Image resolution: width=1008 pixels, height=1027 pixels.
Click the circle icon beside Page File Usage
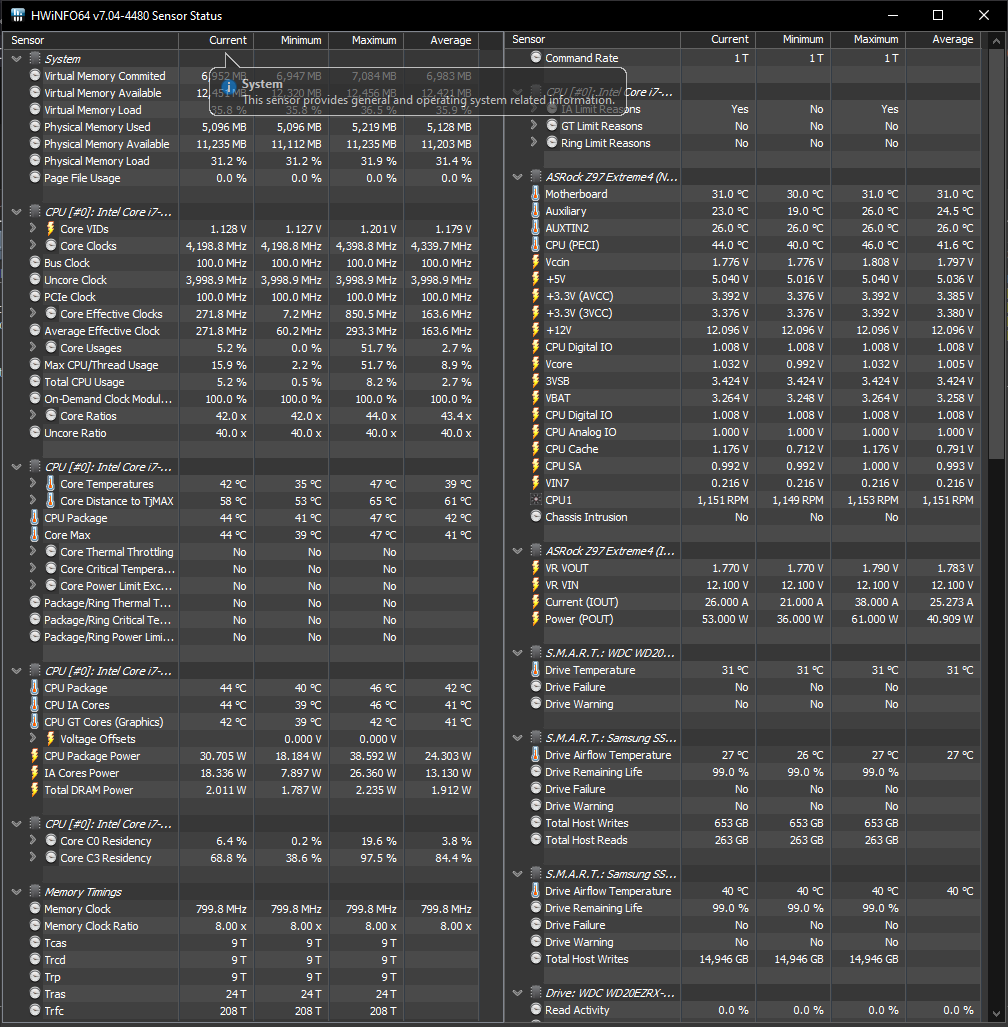point(35,177)
